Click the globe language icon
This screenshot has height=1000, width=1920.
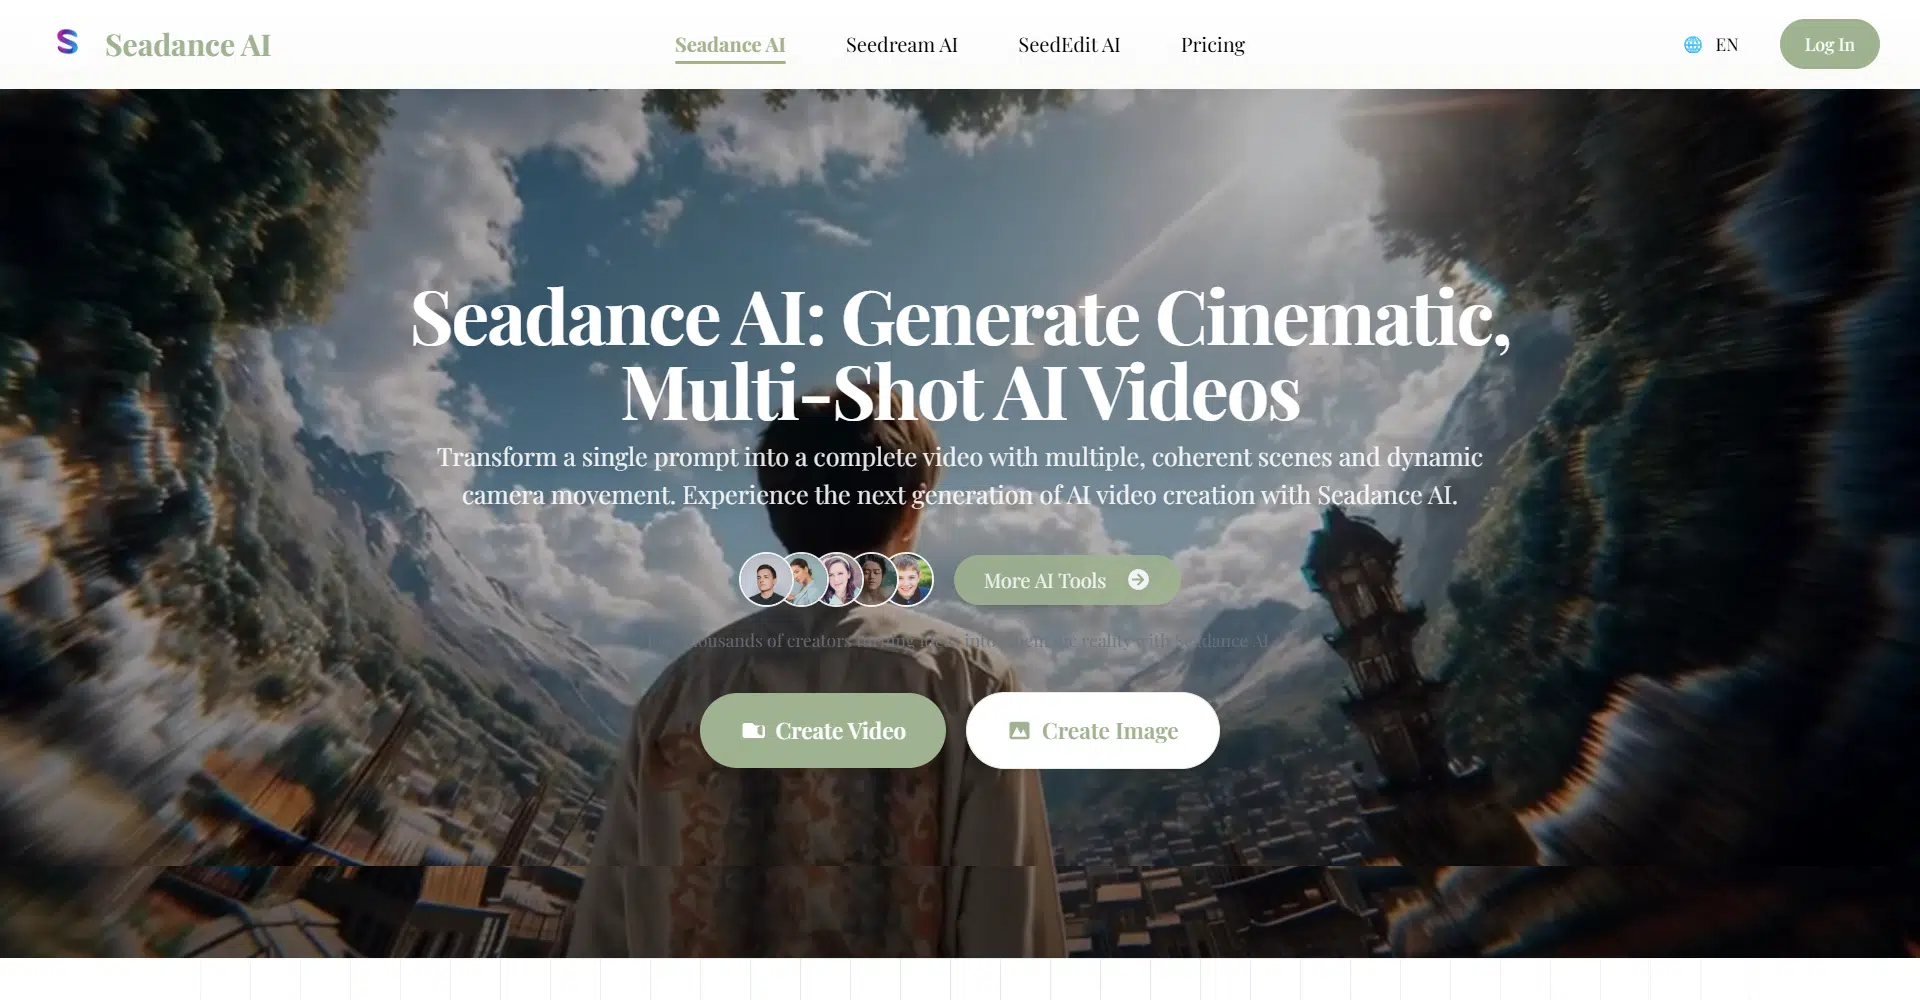(1692, 45)
